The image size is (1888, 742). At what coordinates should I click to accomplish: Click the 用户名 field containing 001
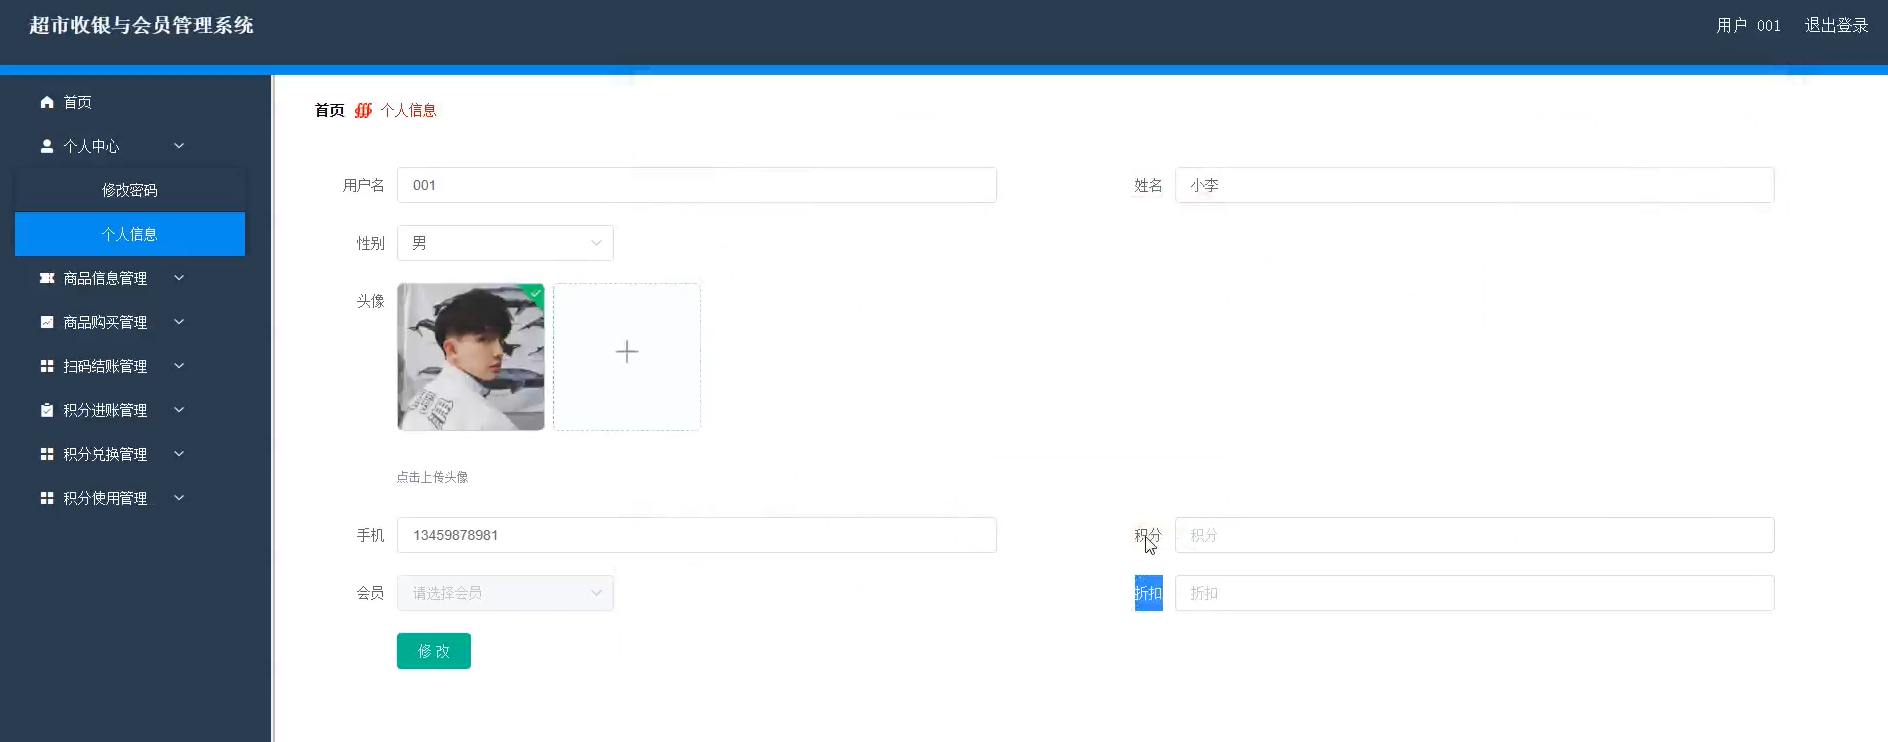coord(697,185)
